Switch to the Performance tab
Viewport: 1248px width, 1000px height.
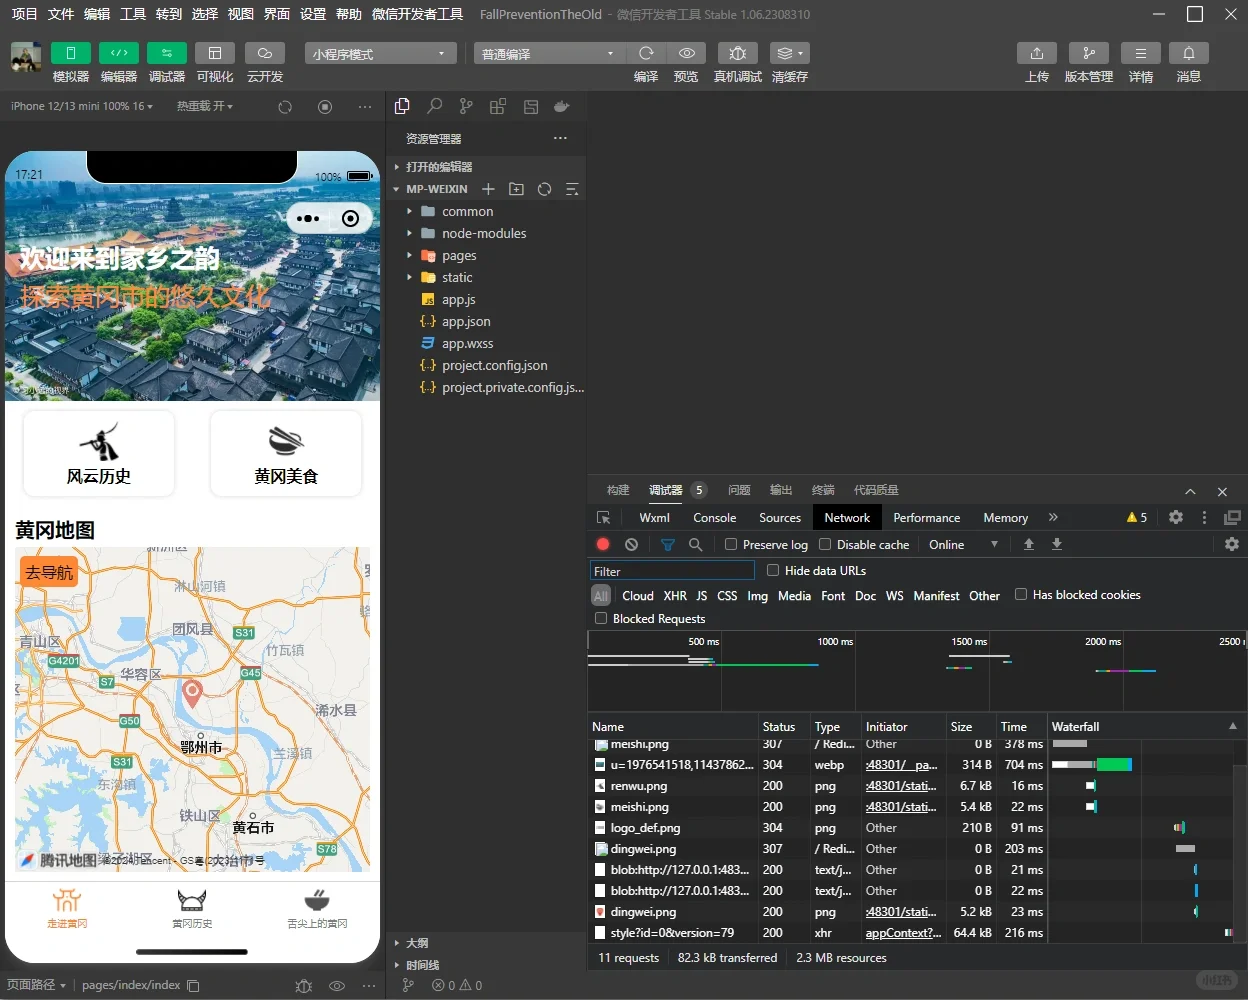(x=927, y=517)
